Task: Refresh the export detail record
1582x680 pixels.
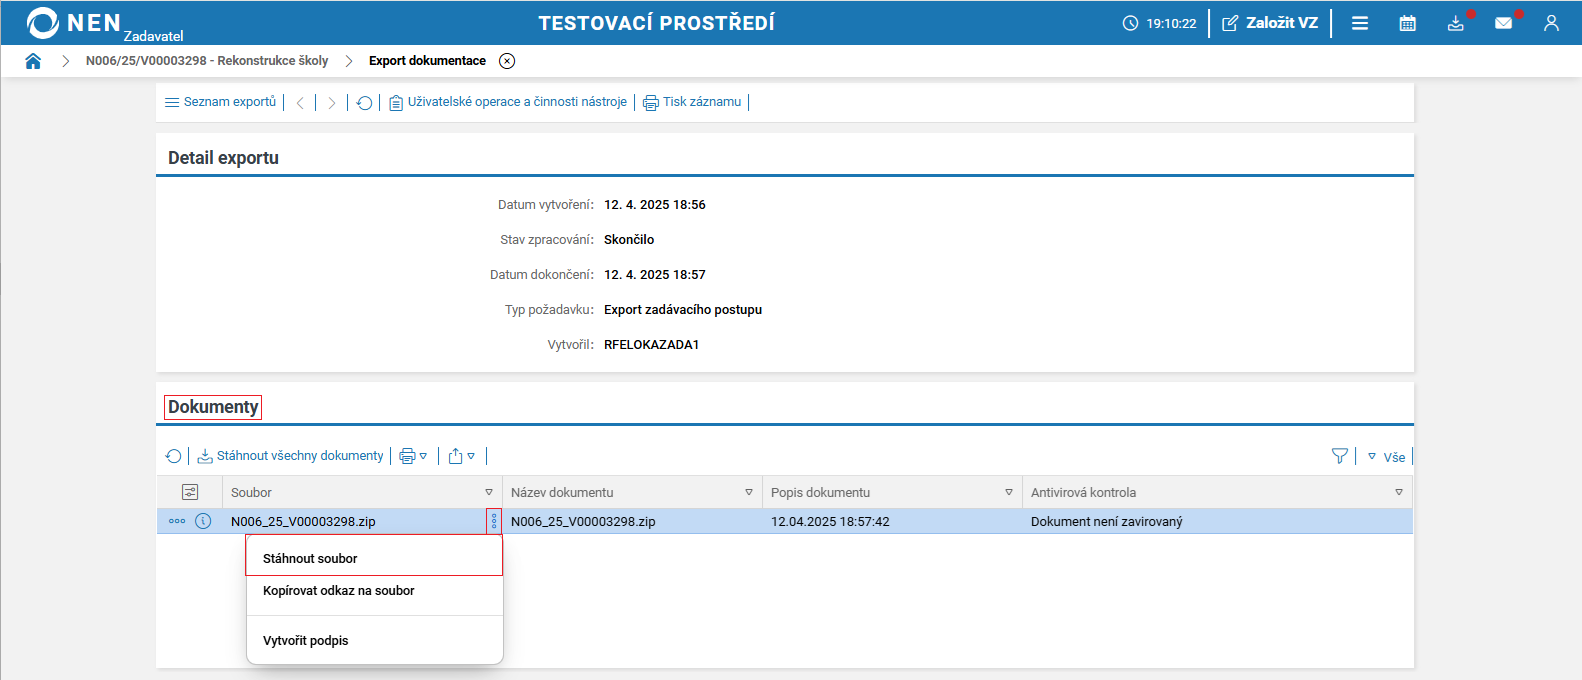Action: coord(365,103)
